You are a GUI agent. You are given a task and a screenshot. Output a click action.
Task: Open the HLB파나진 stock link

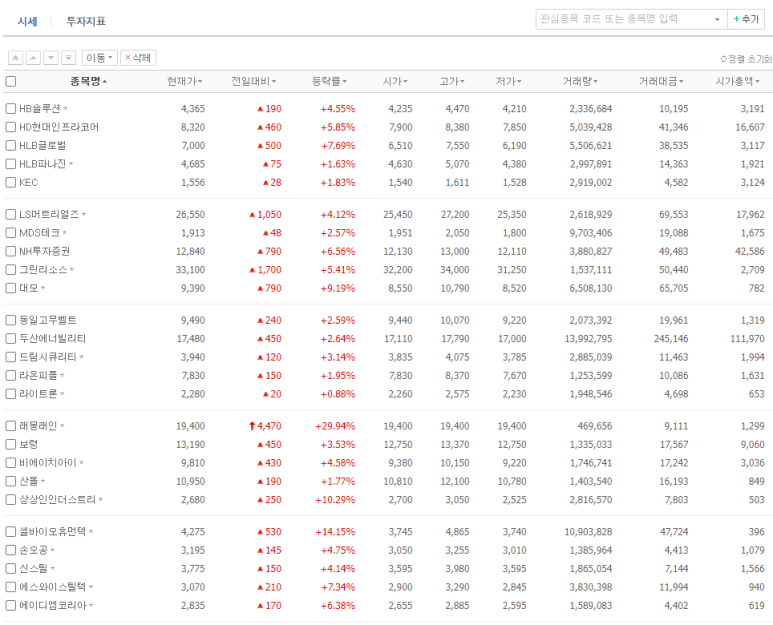click(42, 164)
